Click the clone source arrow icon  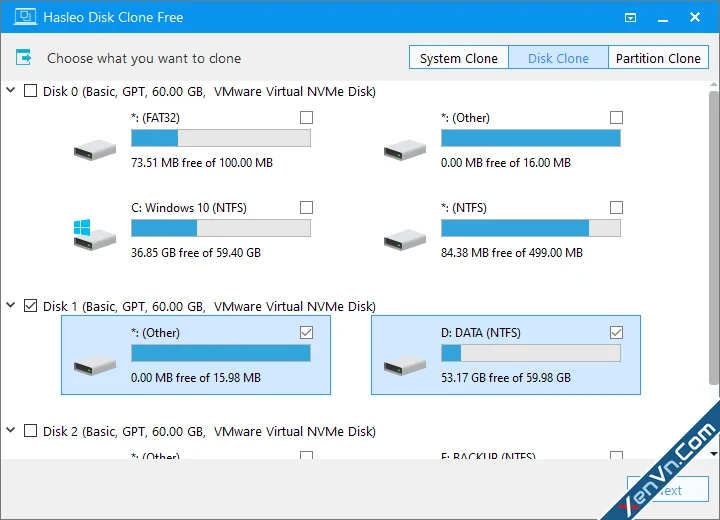point(23,57)
